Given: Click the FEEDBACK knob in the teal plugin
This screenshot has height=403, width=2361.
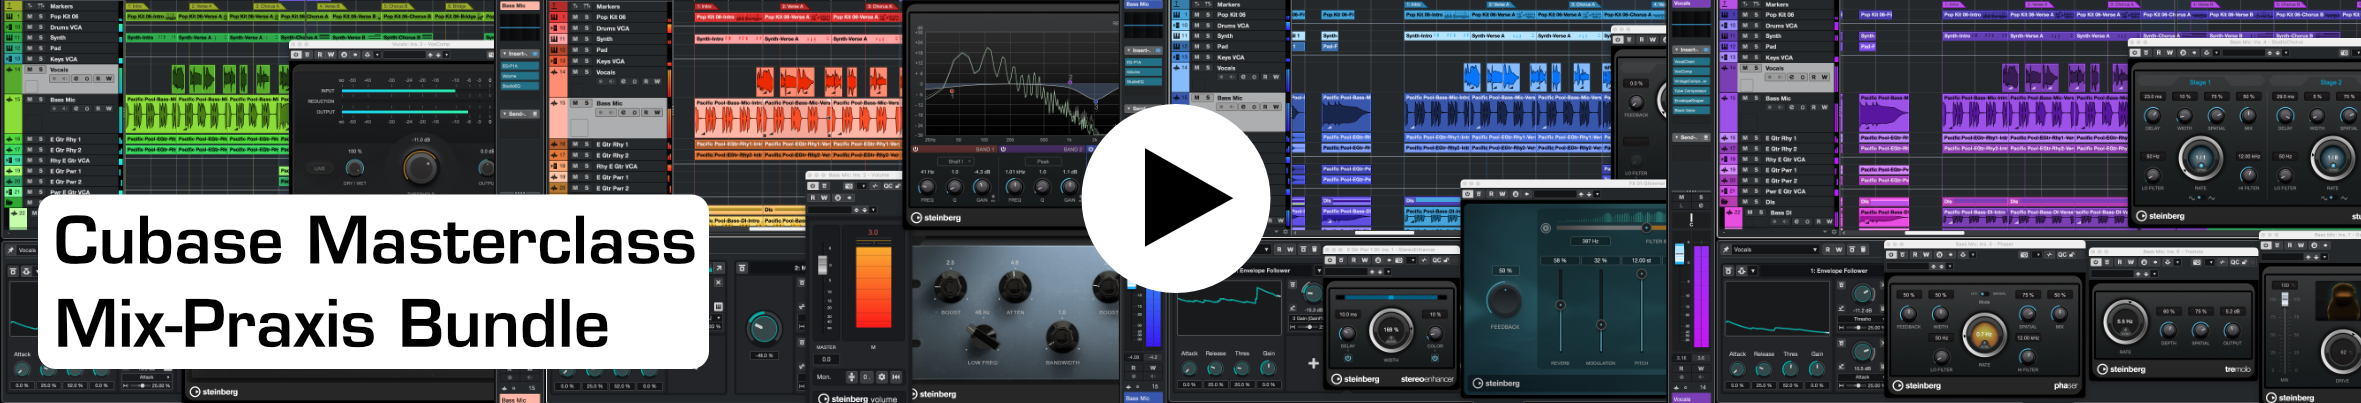Looking at the screenshot, I should pyautogui.click(x=1504, y=301).
